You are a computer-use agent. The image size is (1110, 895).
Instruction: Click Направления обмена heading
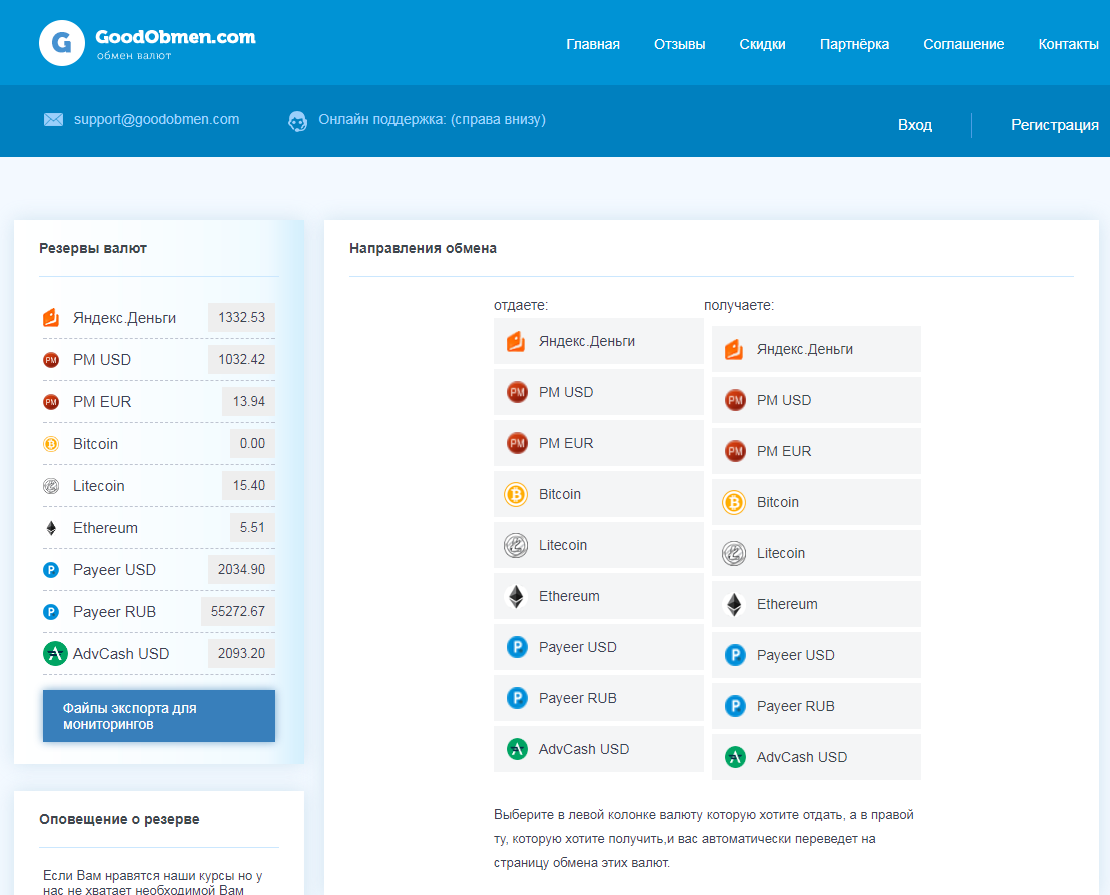tap(423, 249)
